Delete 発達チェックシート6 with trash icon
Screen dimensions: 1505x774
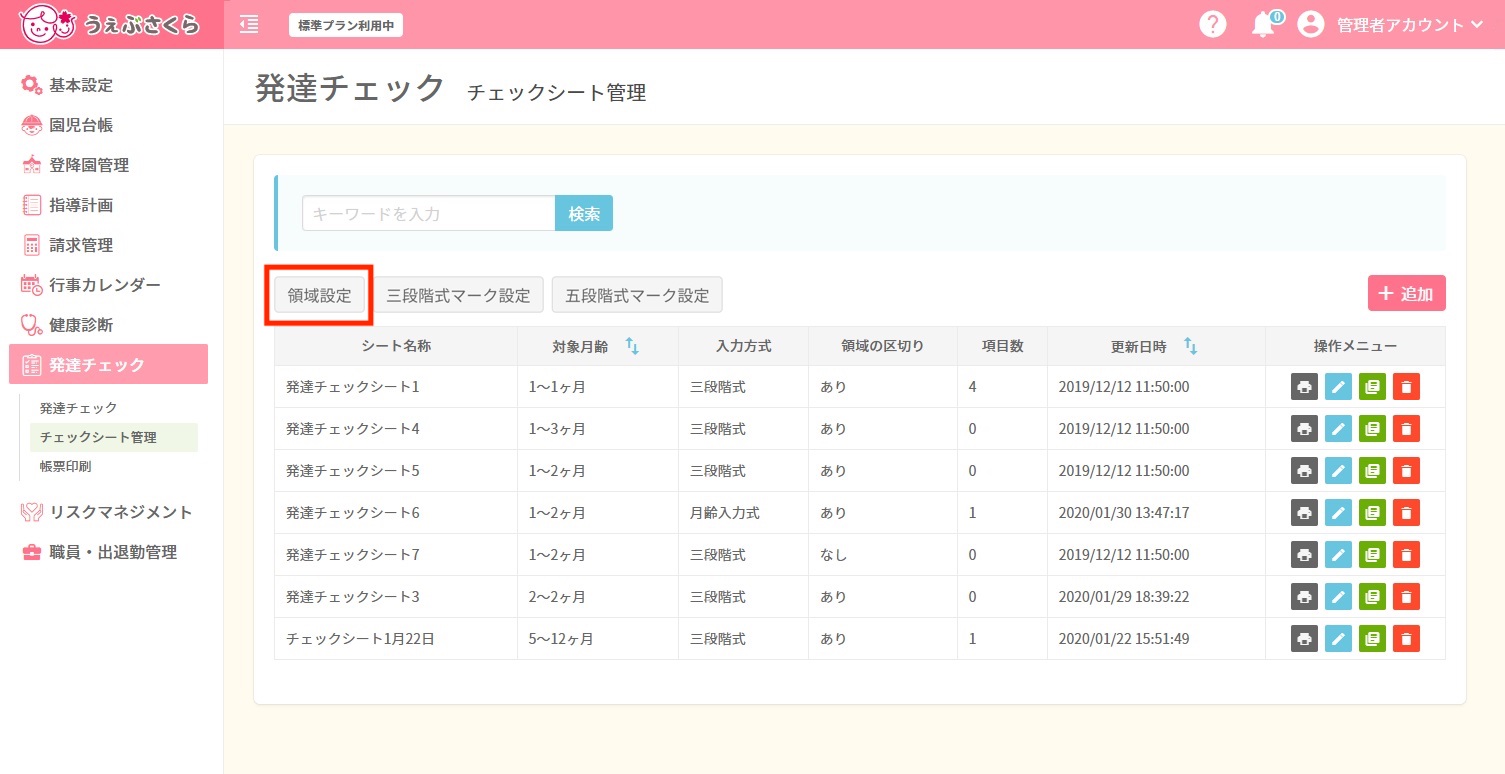click(1406, 513)
